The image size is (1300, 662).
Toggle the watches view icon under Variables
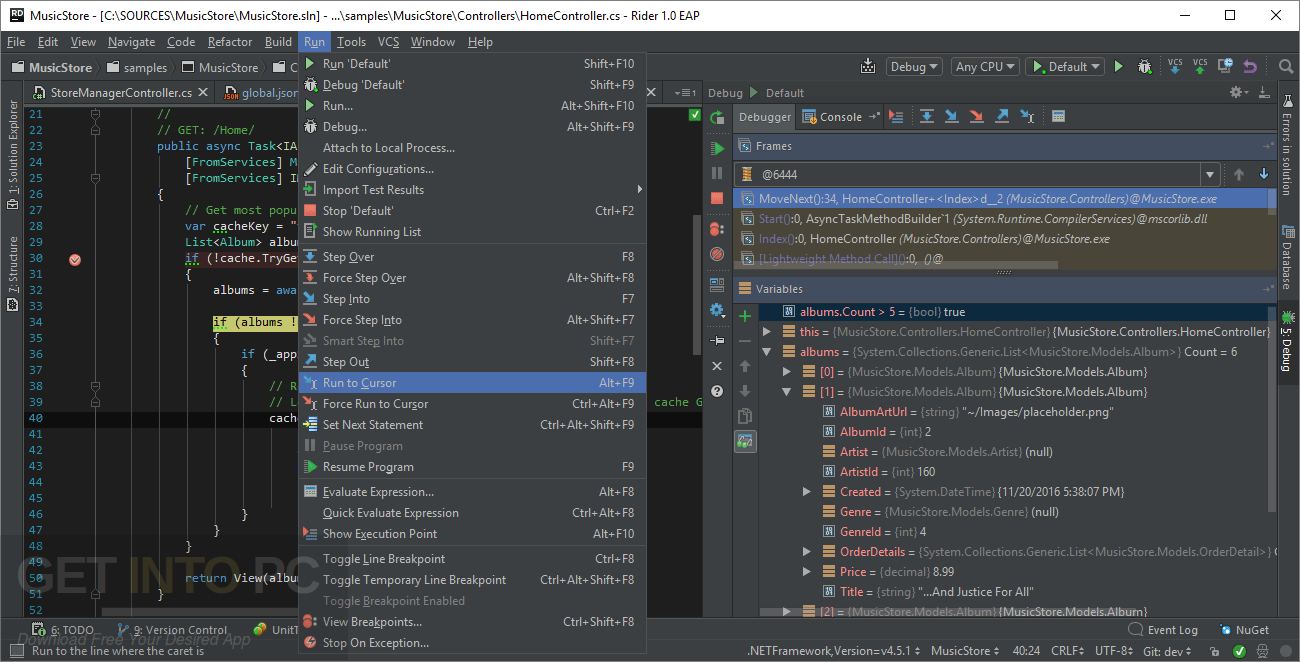(x=745, y=441)
